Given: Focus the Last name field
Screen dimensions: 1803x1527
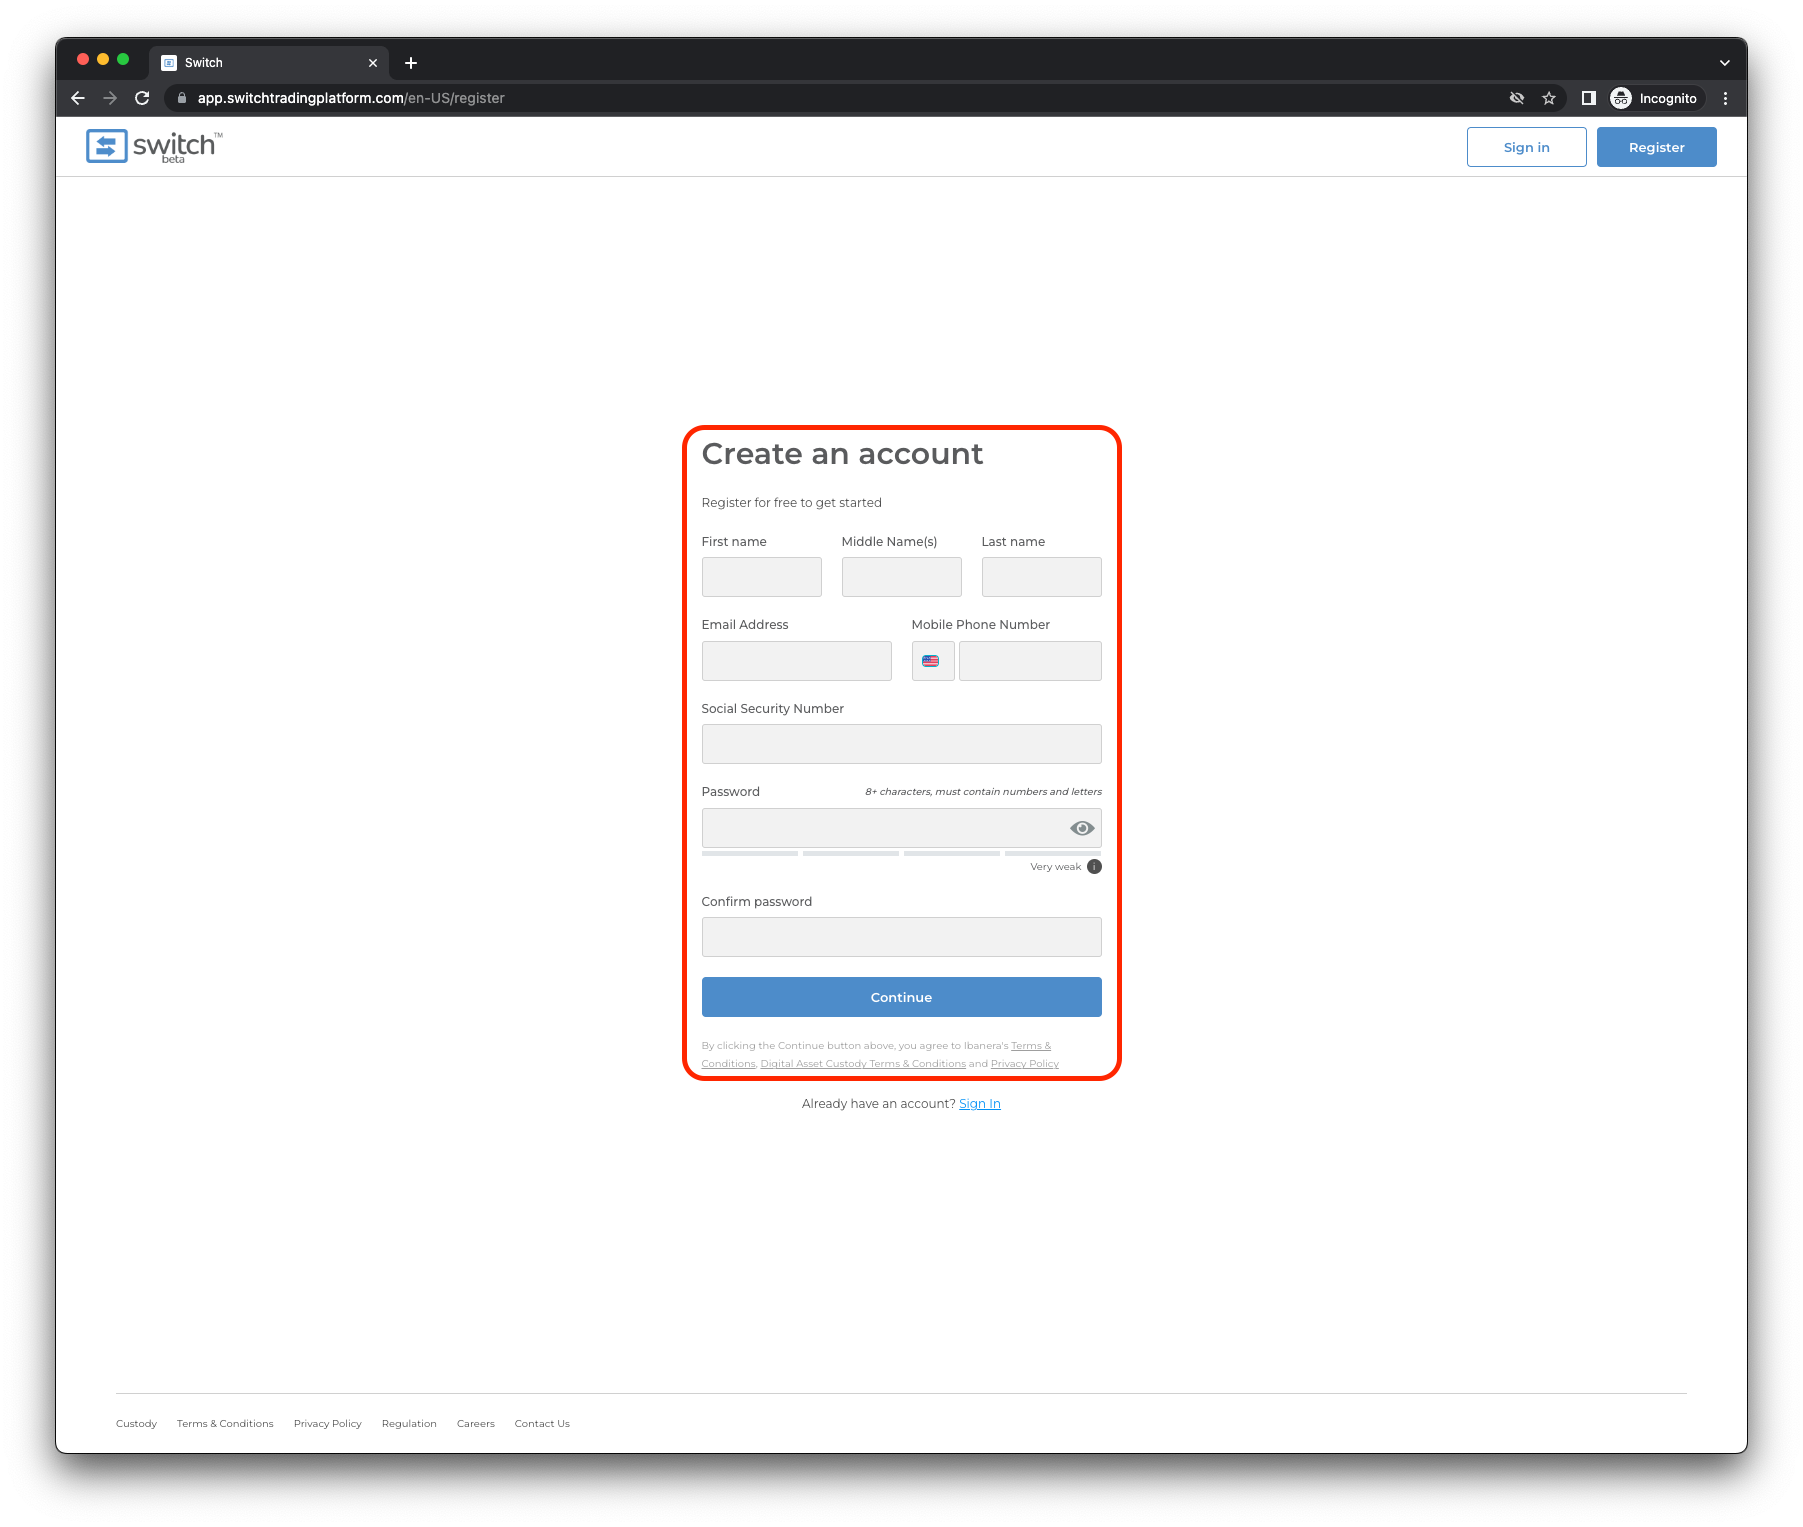Looking at the screenshot, I should click(1041, 577).
